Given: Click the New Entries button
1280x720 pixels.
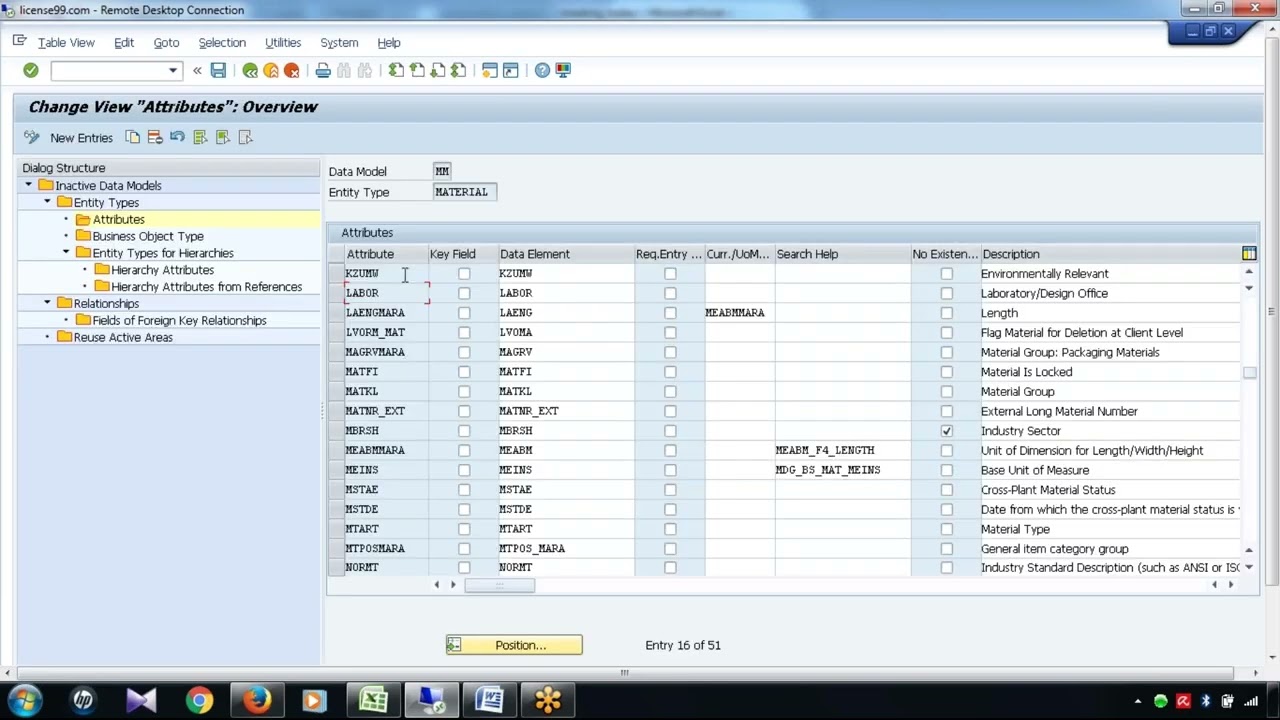Looking at the screenshot, I should 81,138.
